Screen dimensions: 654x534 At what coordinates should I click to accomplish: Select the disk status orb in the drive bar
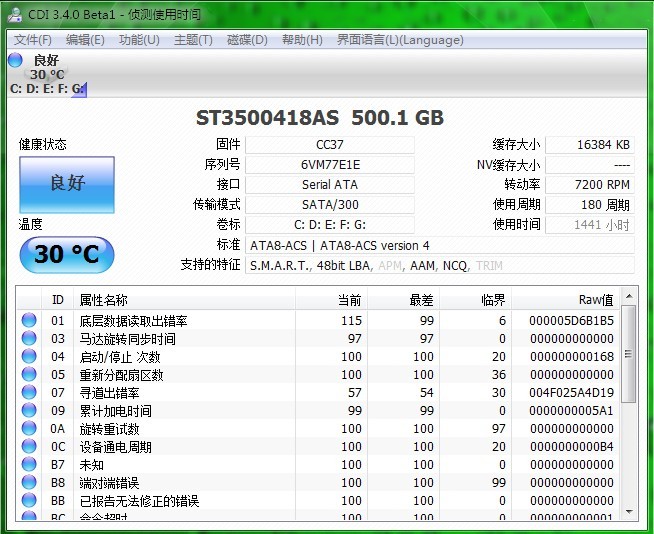point(15,61)
